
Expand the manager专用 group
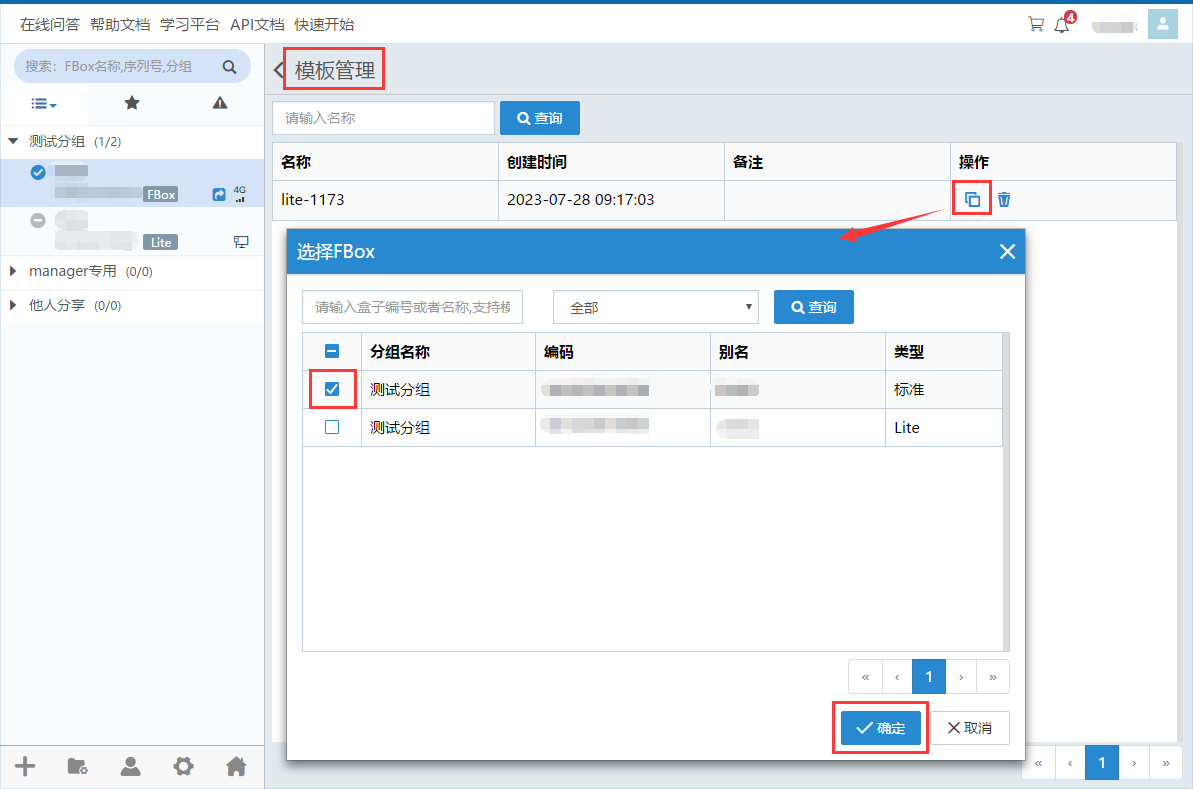pyautogui.click(x=13, y=271)
